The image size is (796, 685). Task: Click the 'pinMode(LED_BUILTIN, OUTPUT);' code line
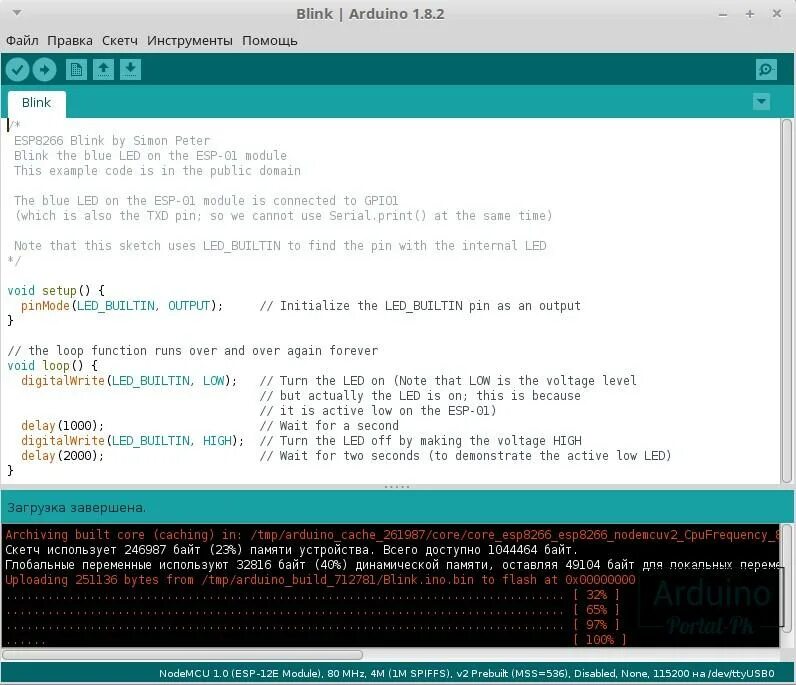coord(122,306)
